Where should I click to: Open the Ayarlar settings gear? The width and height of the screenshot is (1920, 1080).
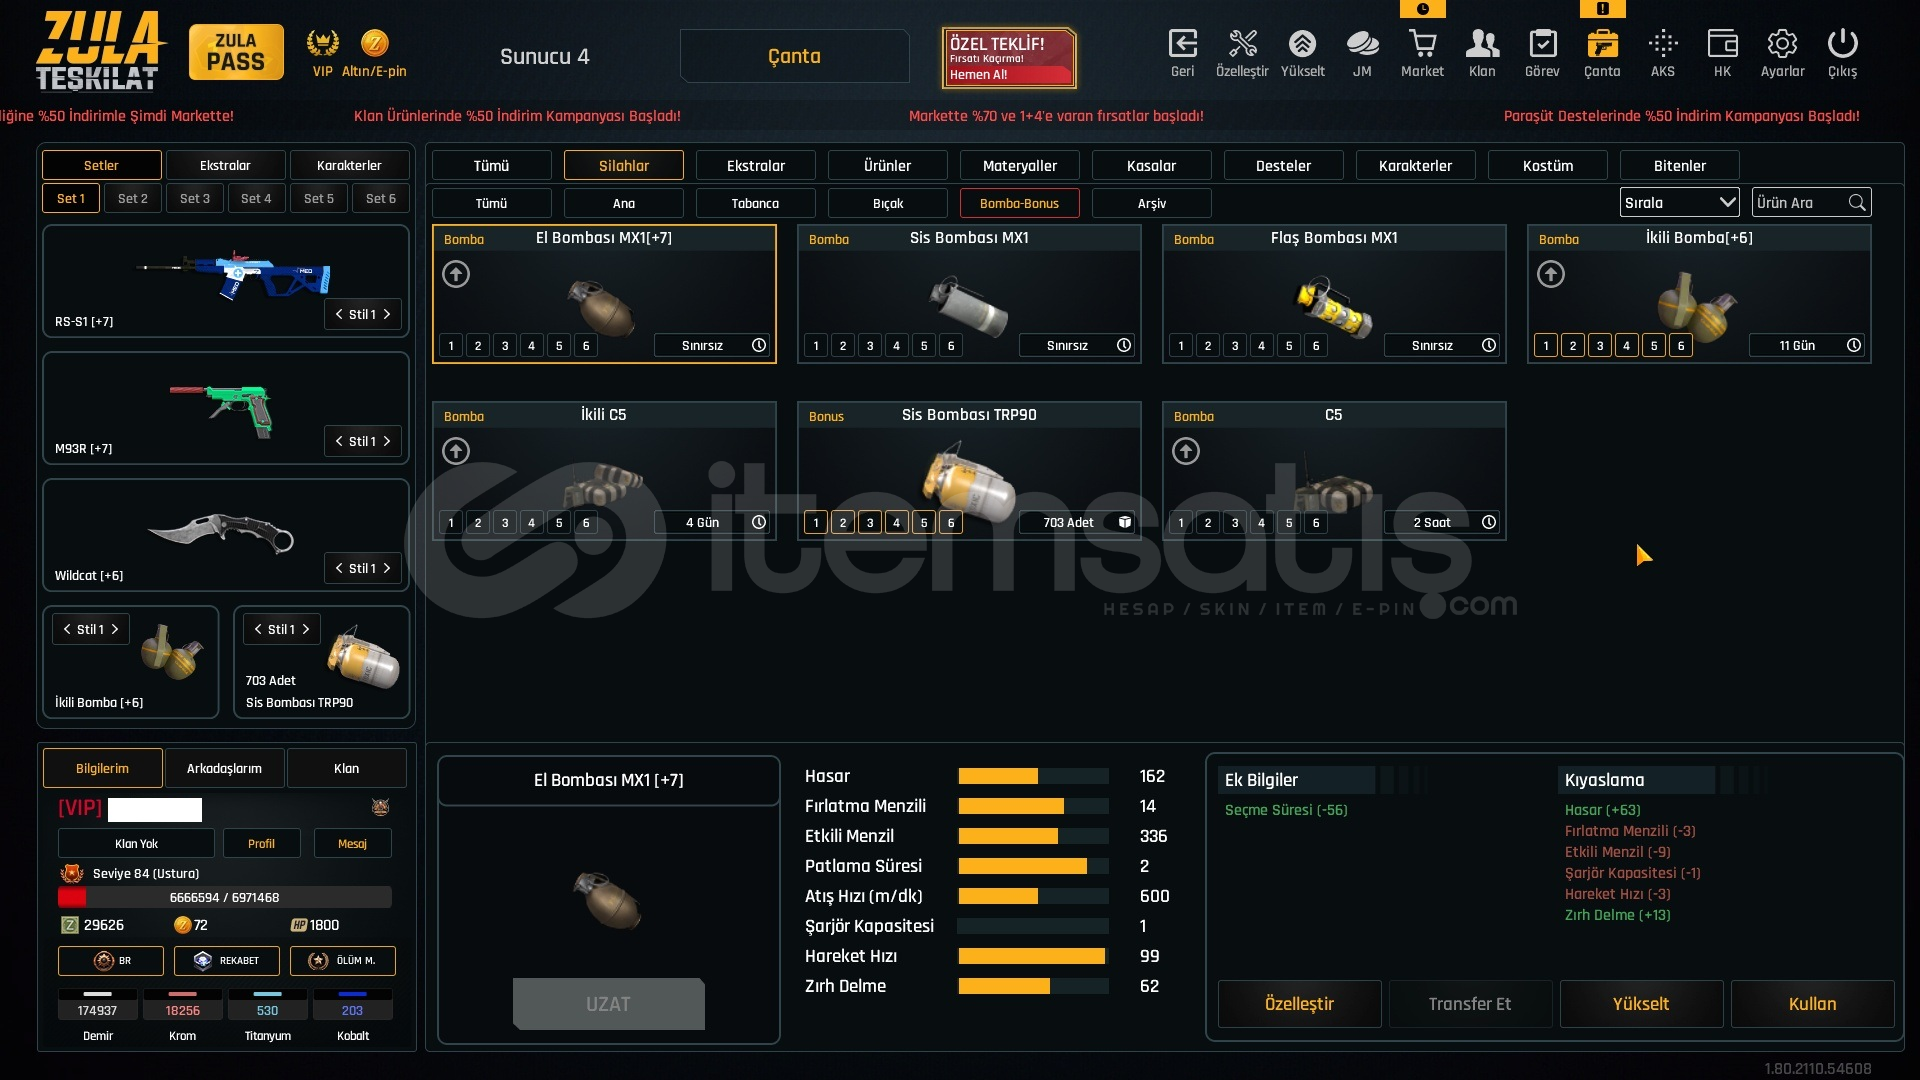(1782, 45)
